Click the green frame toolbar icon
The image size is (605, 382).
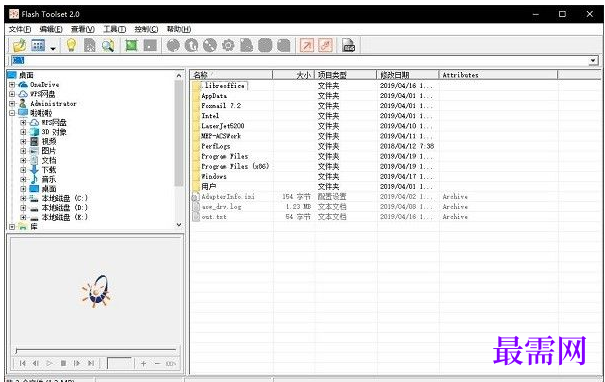pyautogui.click(x=131, y=46)
